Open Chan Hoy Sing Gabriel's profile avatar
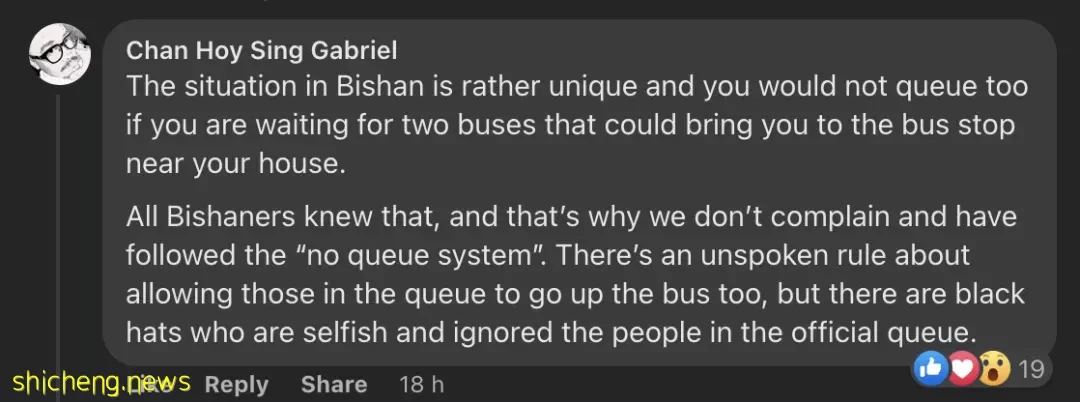Image resolution: width=1080 pixels, height=402 pixels. point(59,54)
